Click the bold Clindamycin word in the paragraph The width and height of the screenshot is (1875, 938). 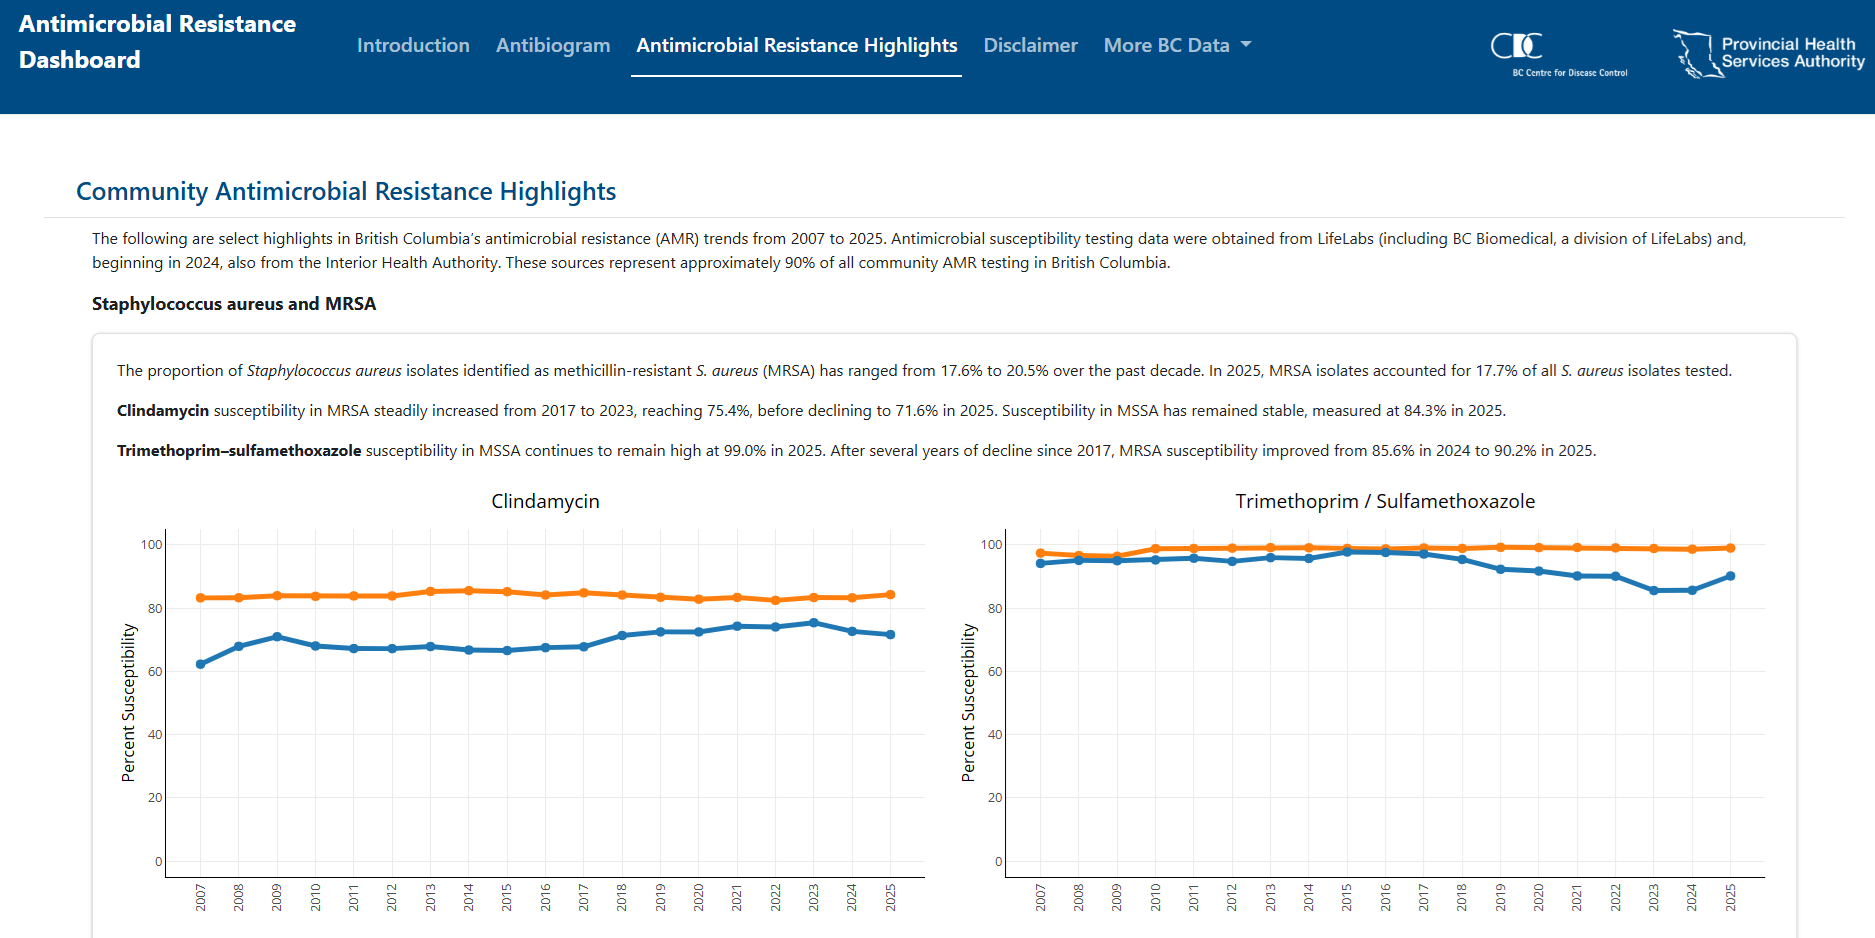pos(163,410)
